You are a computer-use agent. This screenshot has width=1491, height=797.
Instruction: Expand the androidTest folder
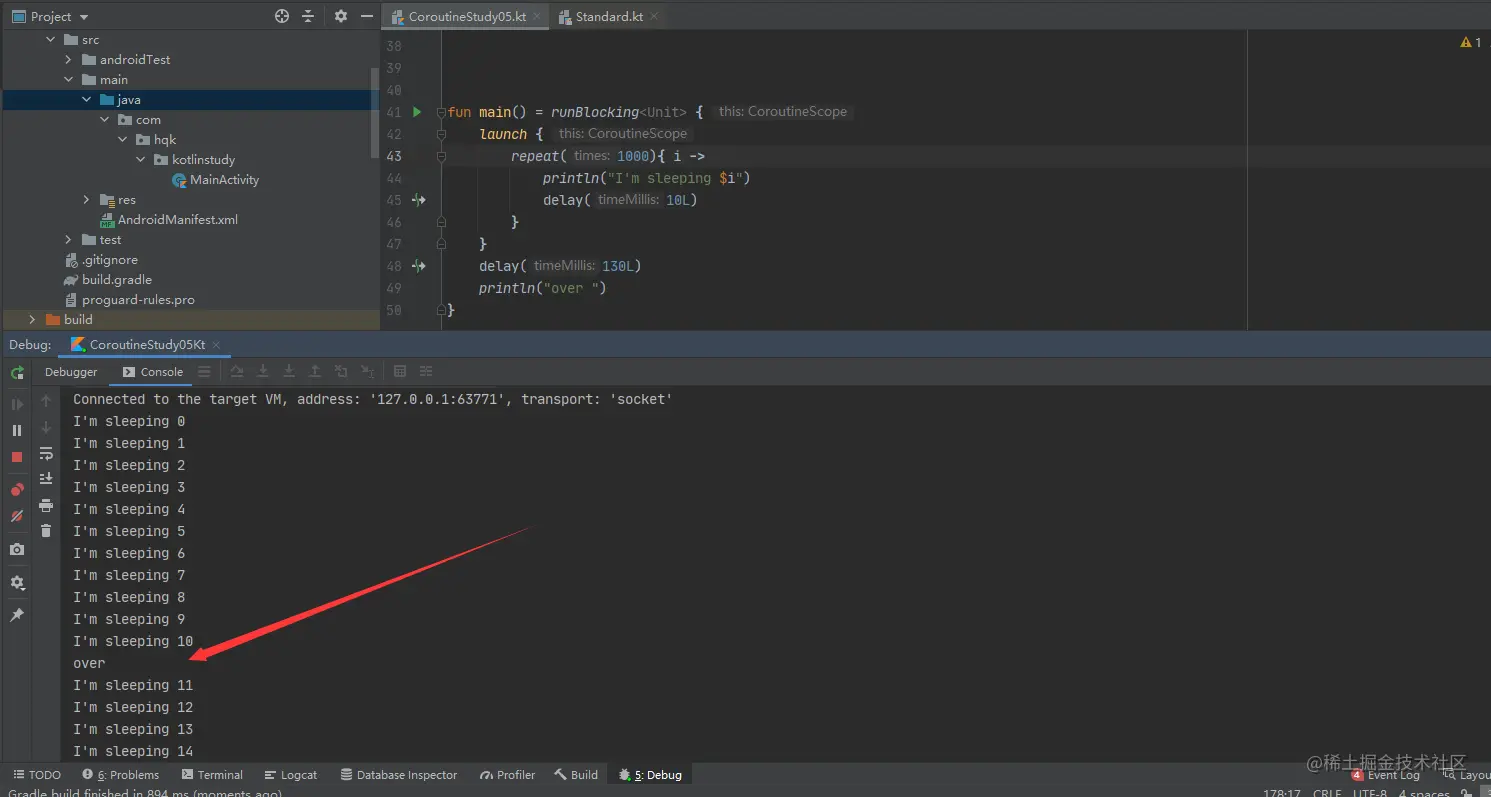pos(68,60)
